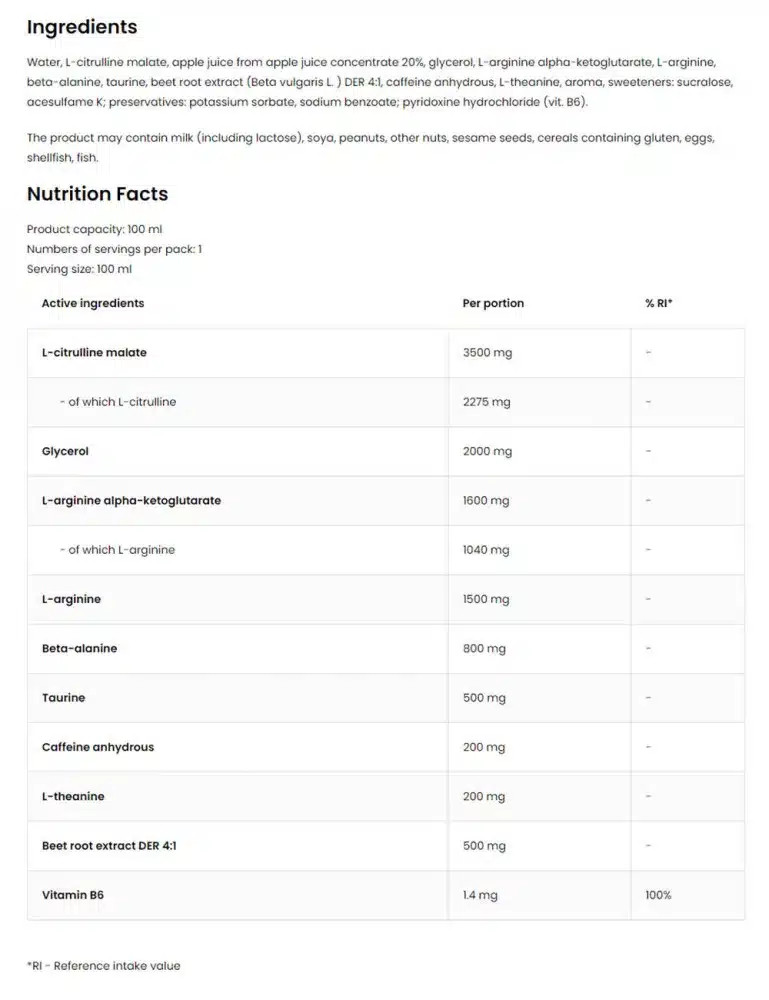This screenshot has height=1000, width=769.
Task: Click the Nutrition Facts heading
Action: point(97,194)
